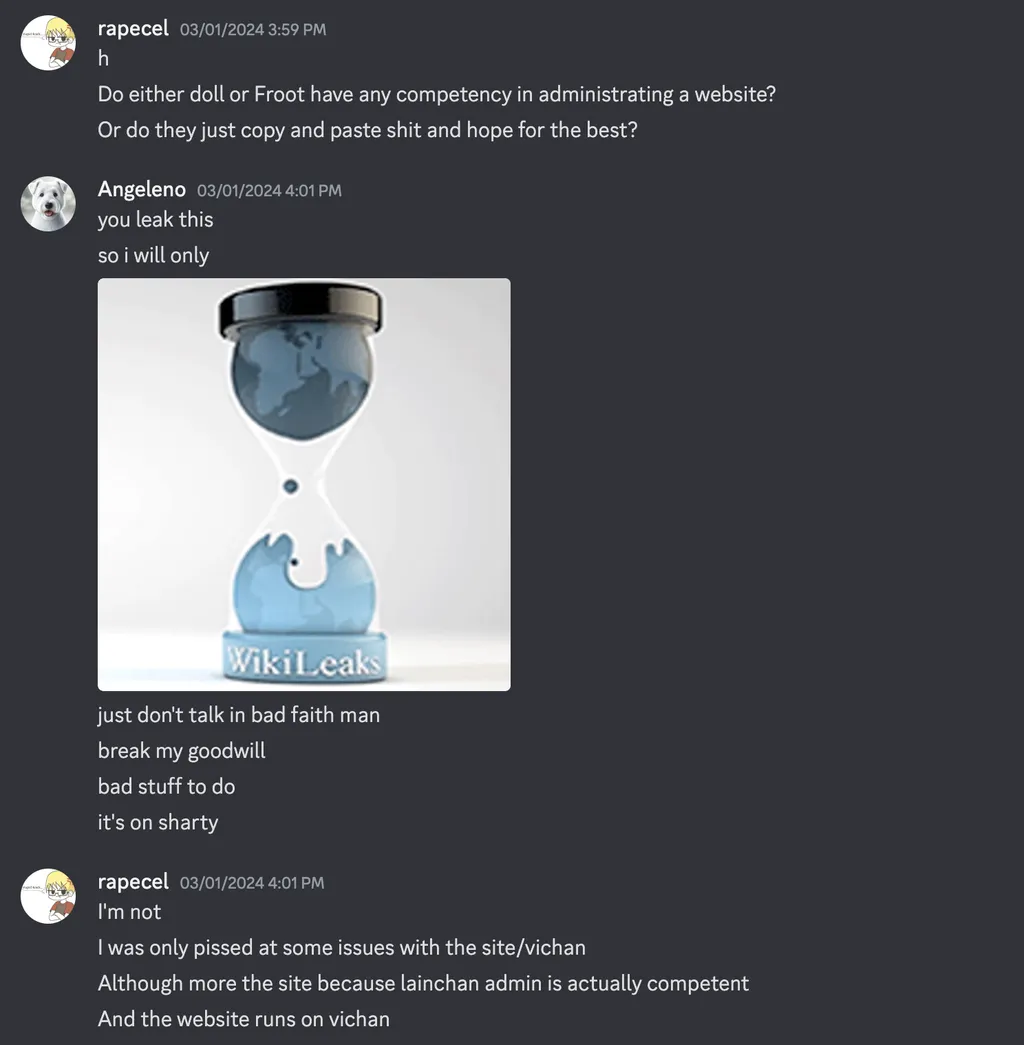This screenshot has width=1024, height=1045.
Task: Select the message 'so i will only'
Action: click(x=153, y=255)
